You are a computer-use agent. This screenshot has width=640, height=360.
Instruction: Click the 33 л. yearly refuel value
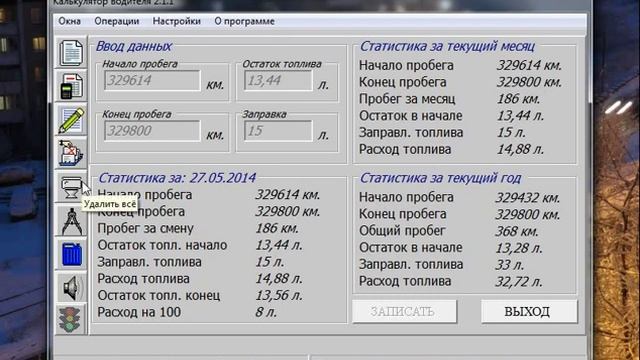[509, 265]
